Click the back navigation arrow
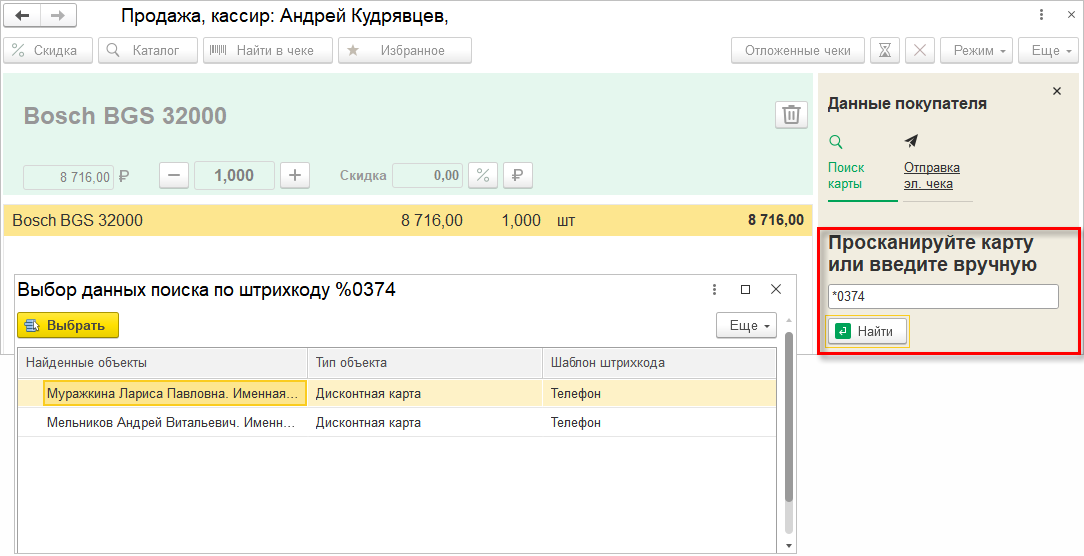The image size is (1084, 556). [x=22, y=16]
